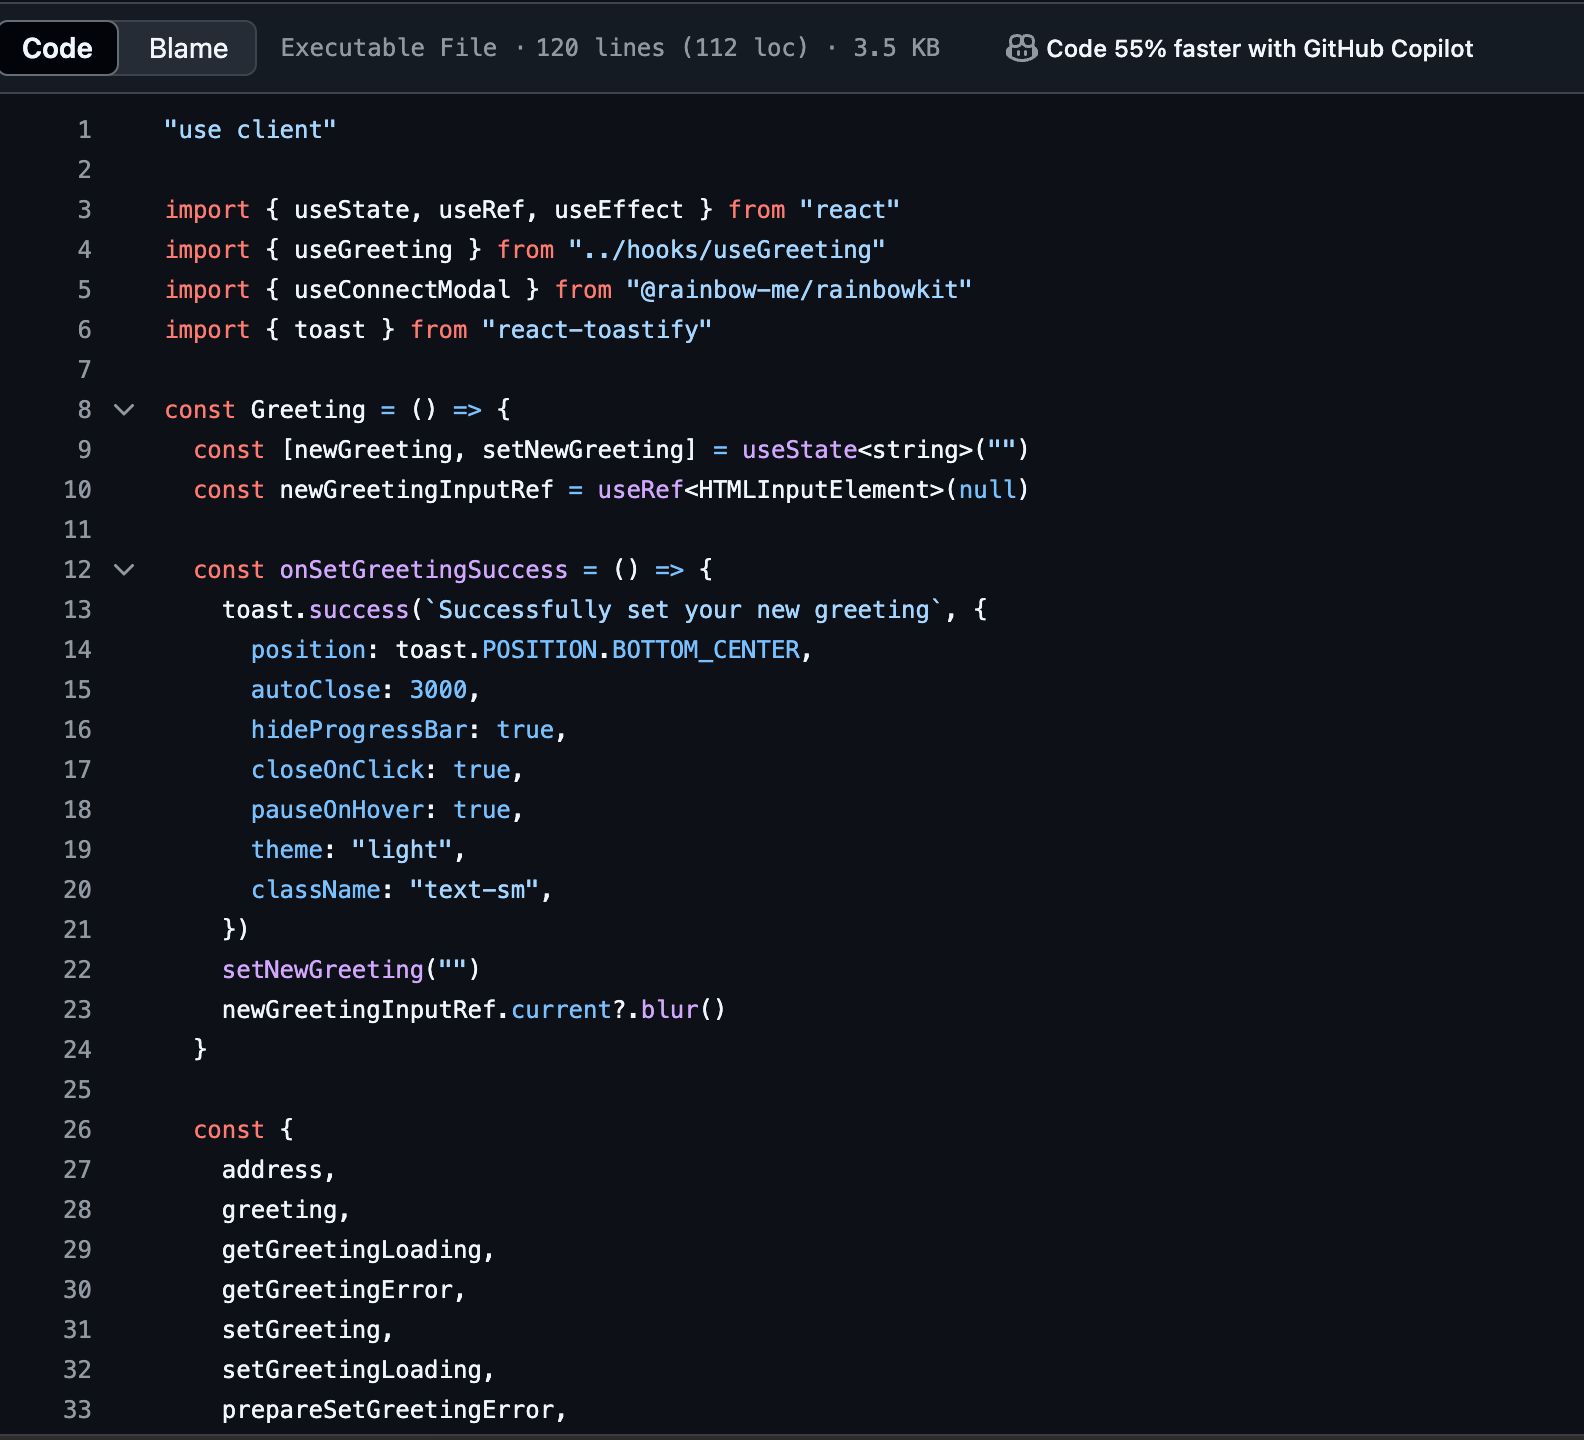Click POSITION.BOTTOM_CENTER constant

641,649
